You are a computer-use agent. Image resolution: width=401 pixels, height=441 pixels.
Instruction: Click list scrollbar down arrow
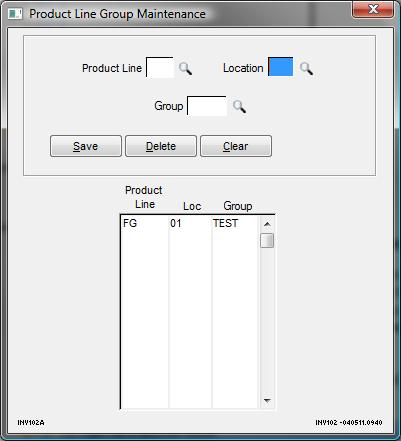267,400
